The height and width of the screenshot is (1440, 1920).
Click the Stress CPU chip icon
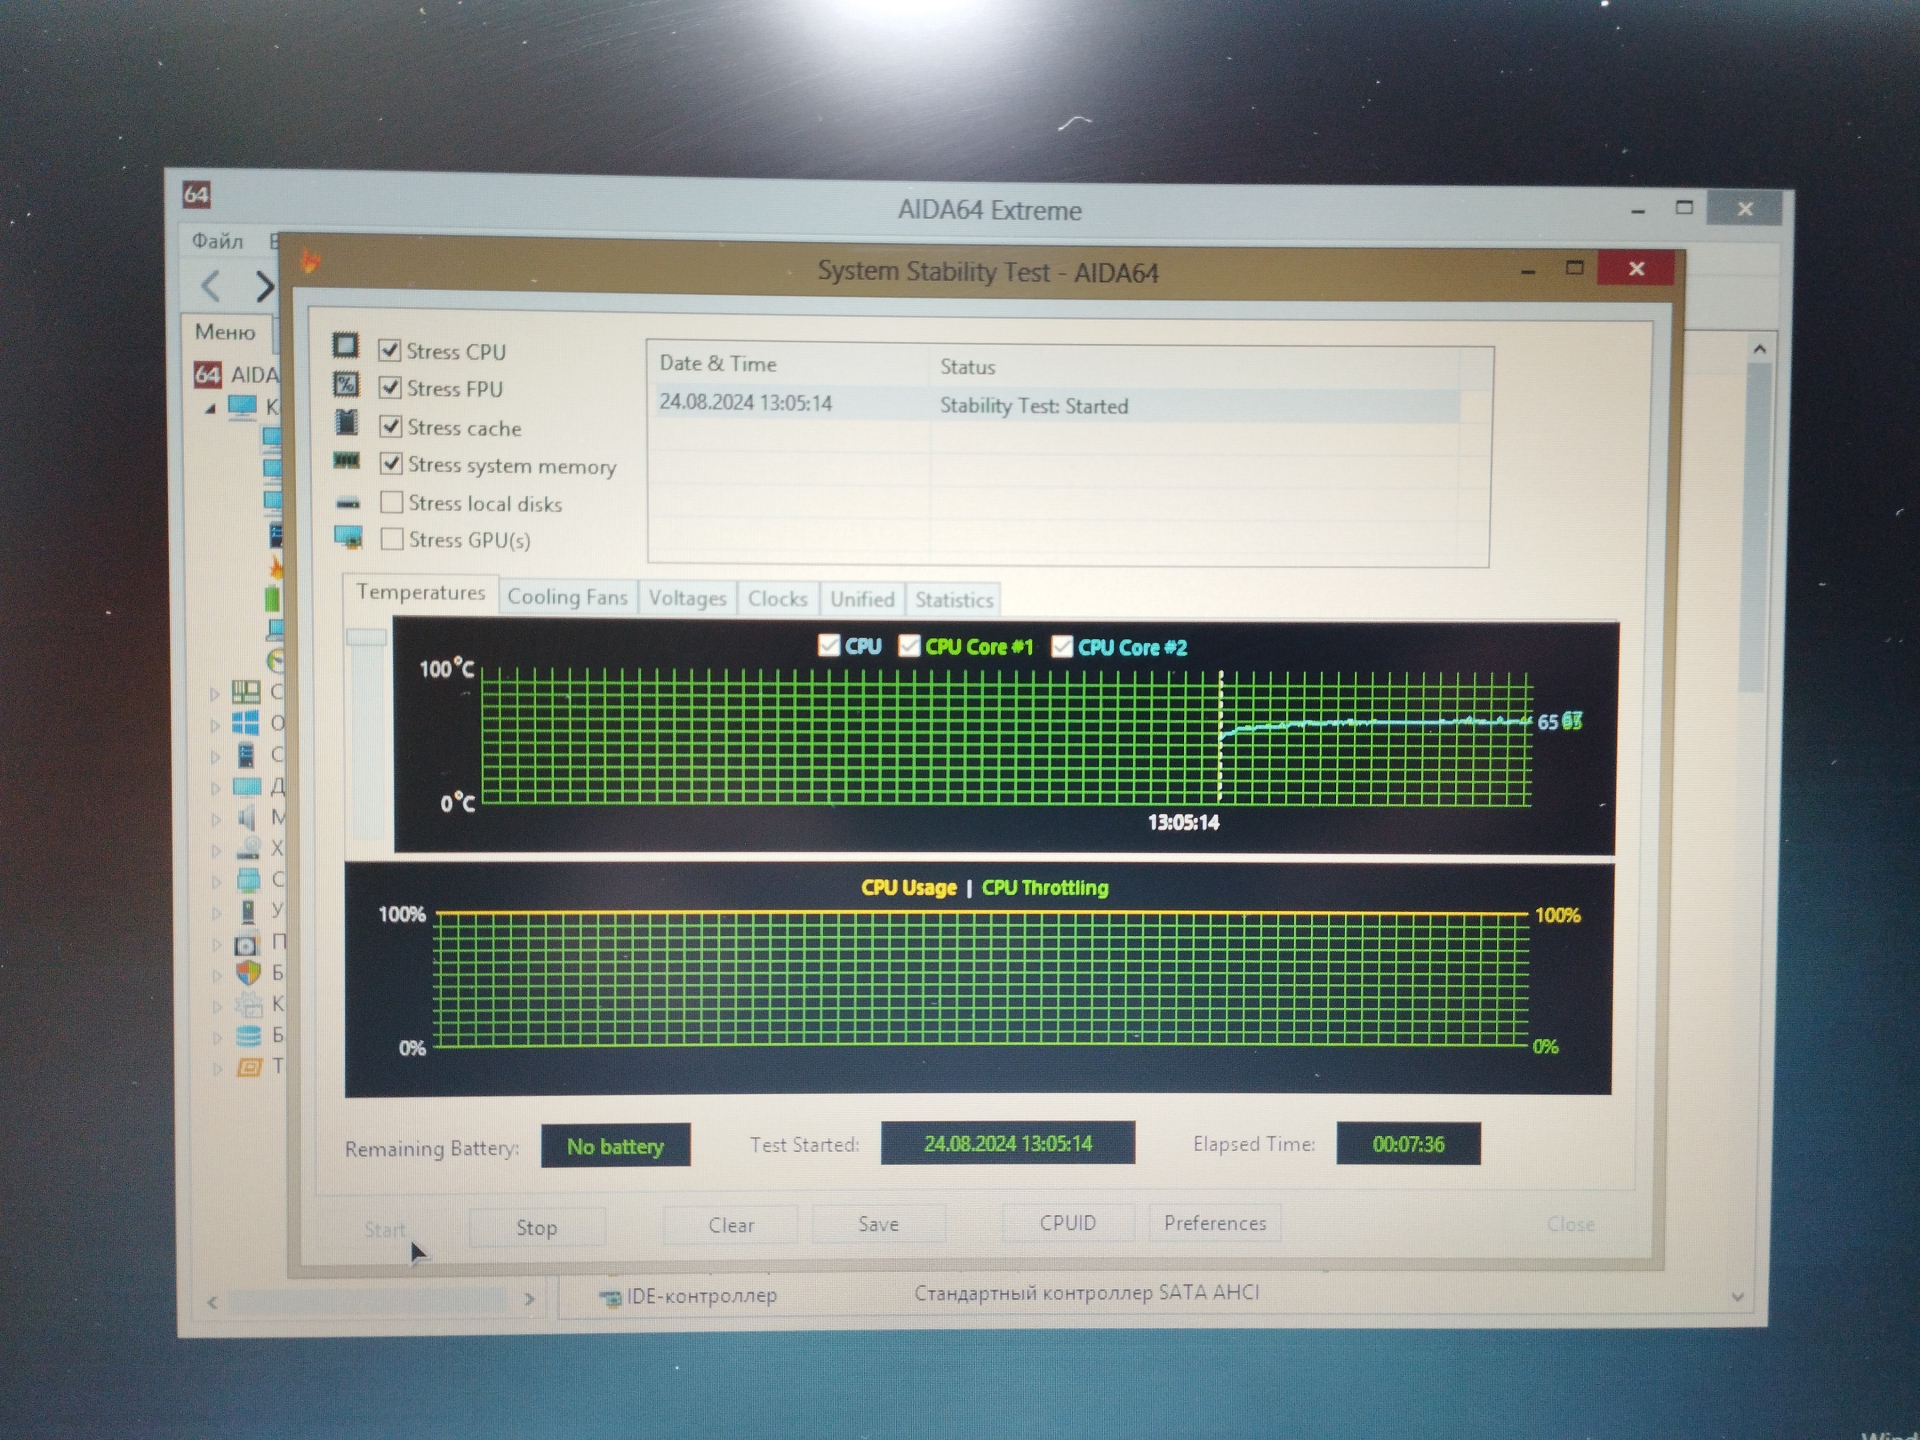pyautogui.click(x=345, y=345)
